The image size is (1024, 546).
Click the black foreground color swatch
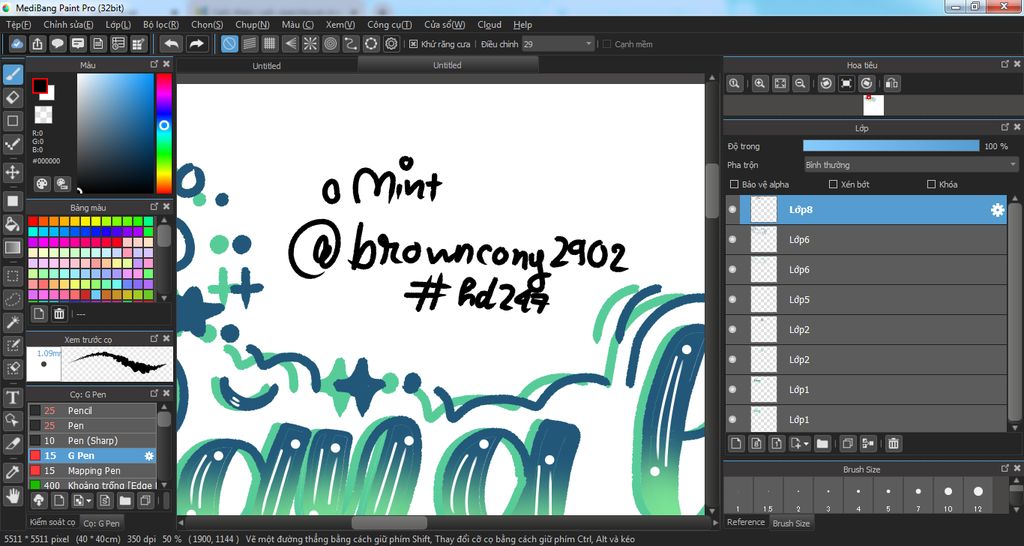pos(40,86)
